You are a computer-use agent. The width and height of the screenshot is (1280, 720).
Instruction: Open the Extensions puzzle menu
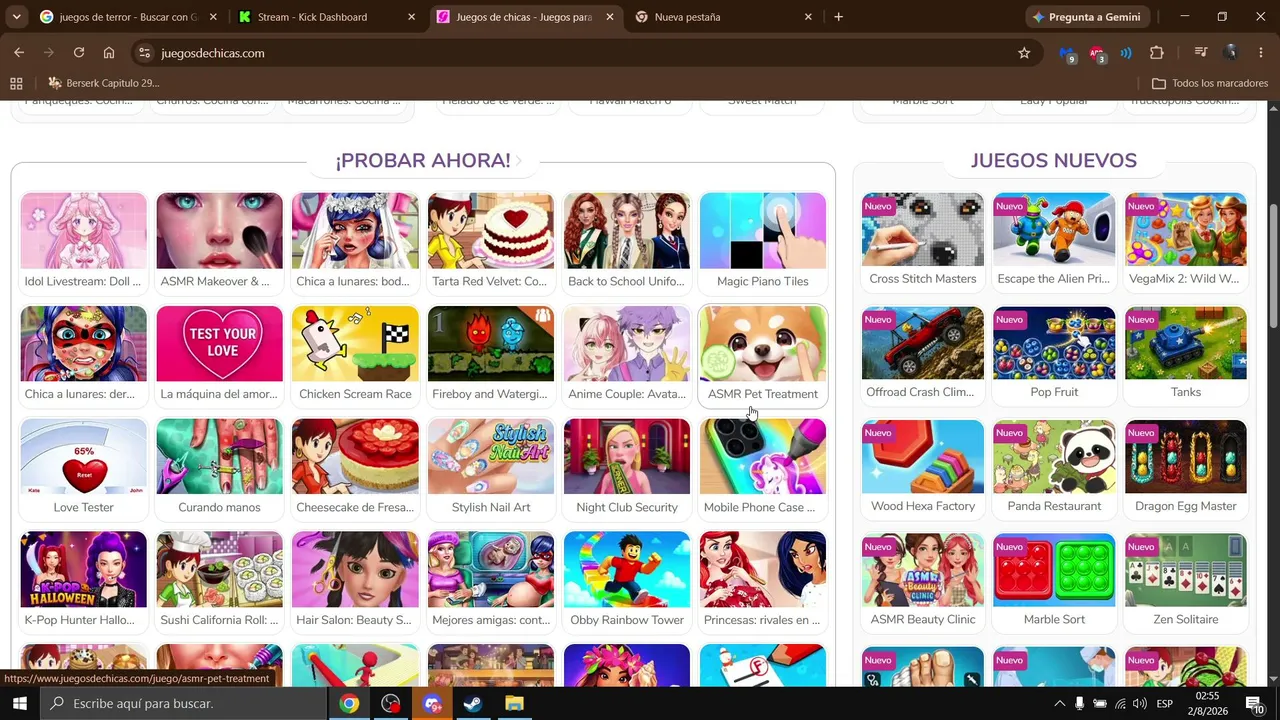click(1157, 53)
